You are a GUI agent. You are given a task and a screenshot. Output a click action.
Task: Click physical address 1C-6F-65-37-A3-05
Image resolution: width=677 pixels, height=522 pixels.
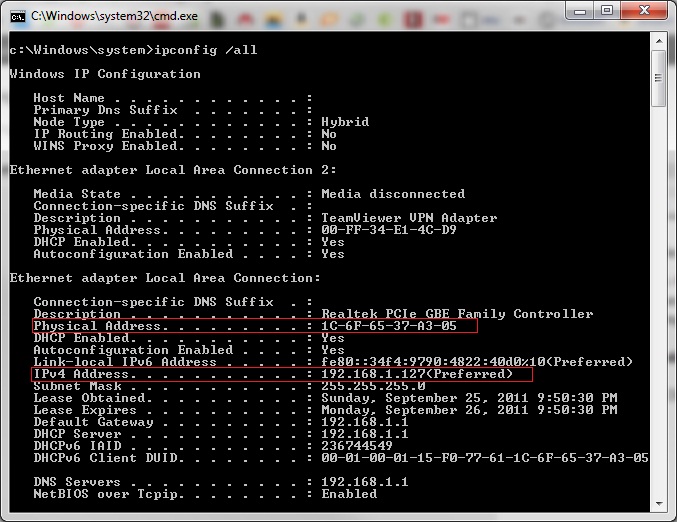click(389, 326)
